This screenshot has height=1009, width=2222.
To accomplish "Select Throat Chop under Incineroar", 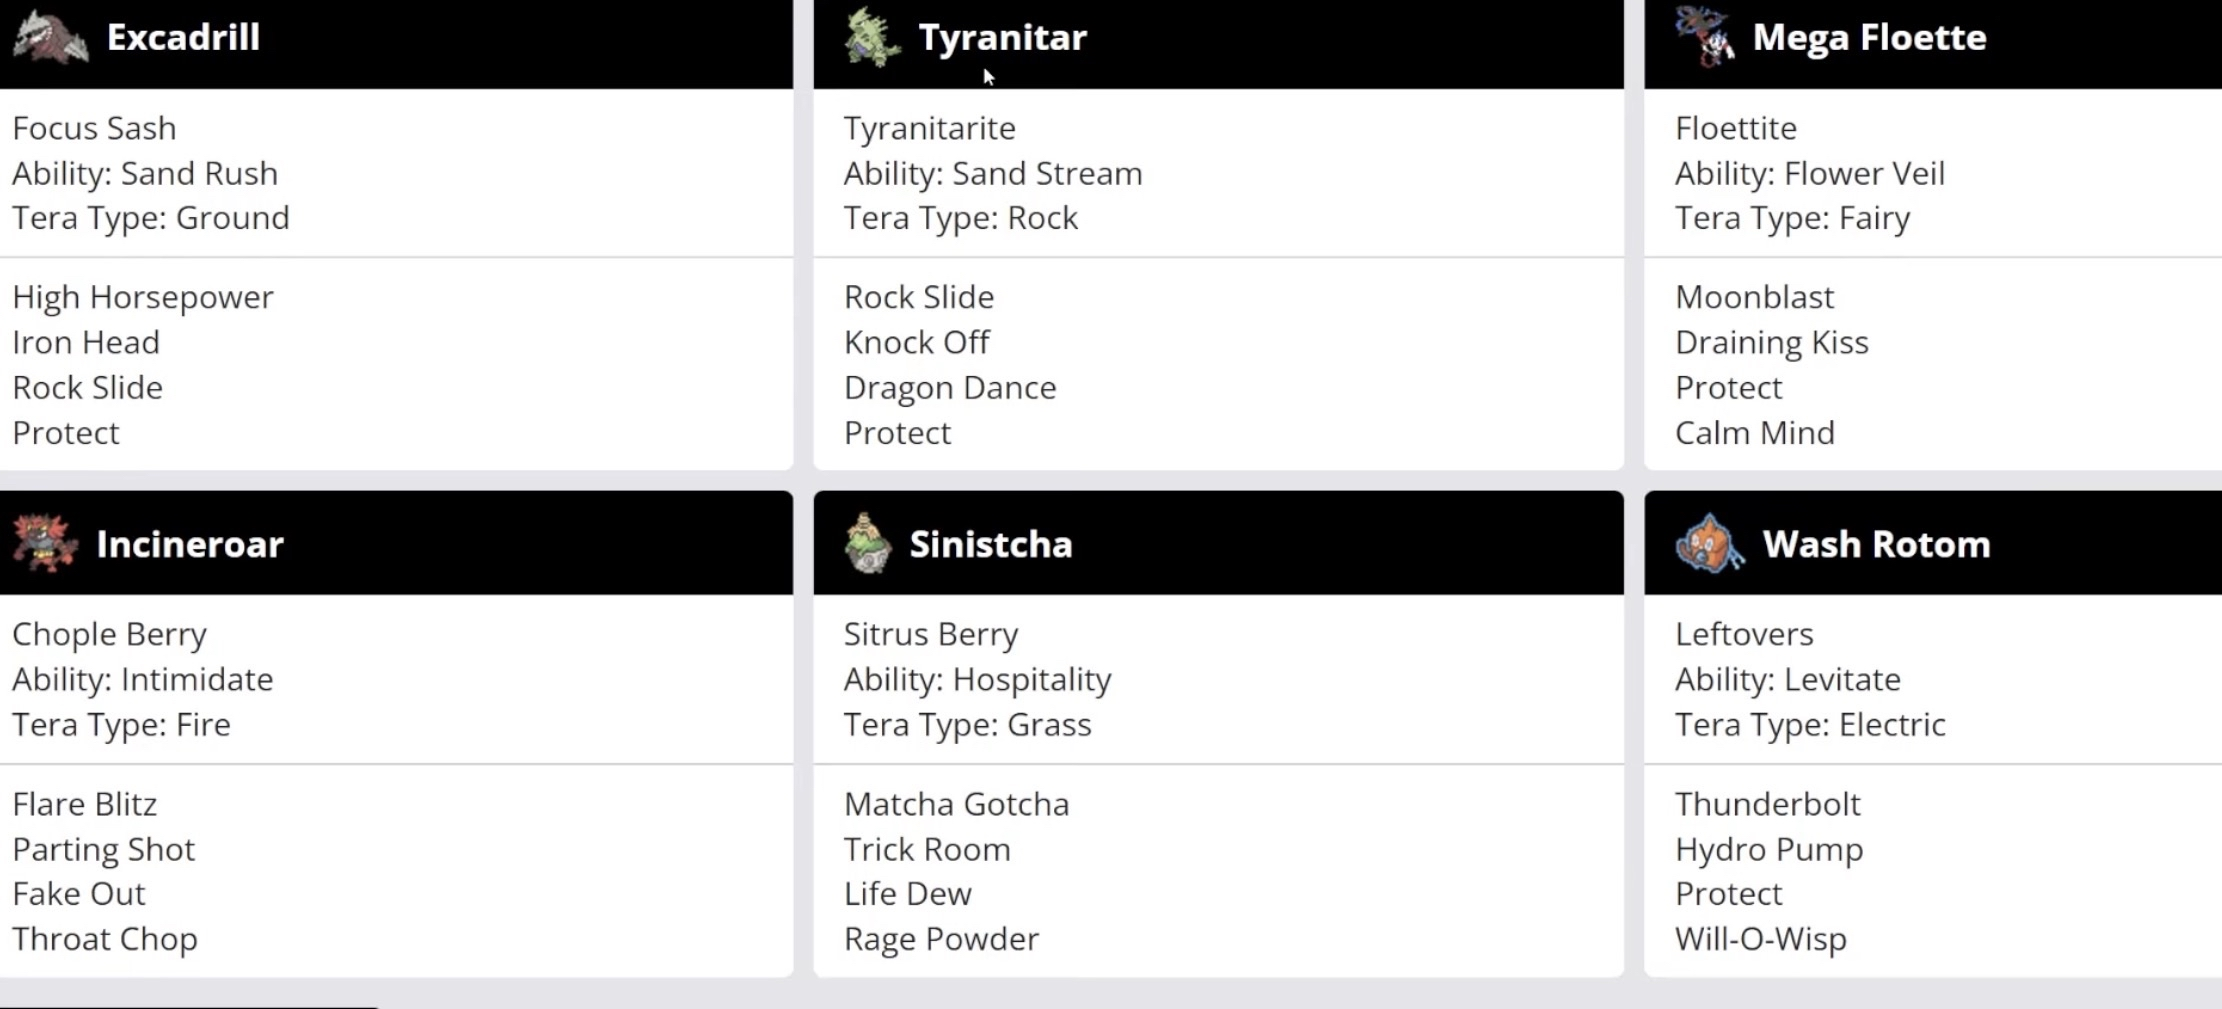I will click(x=104, y=938).
